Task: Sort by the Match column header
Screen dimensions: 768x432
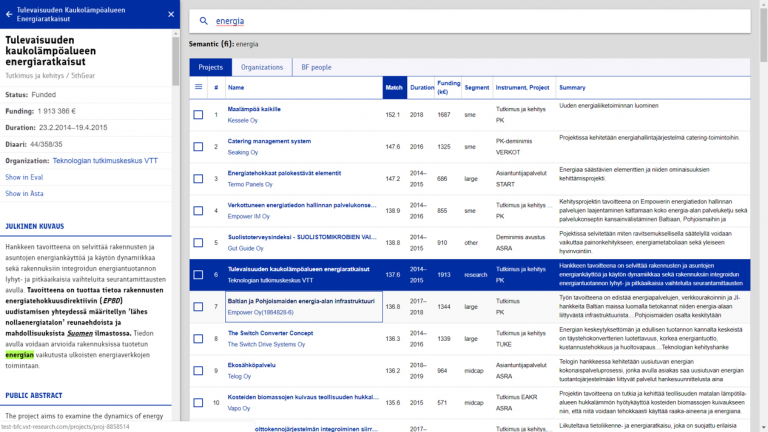Action: [x=394, y=88]
